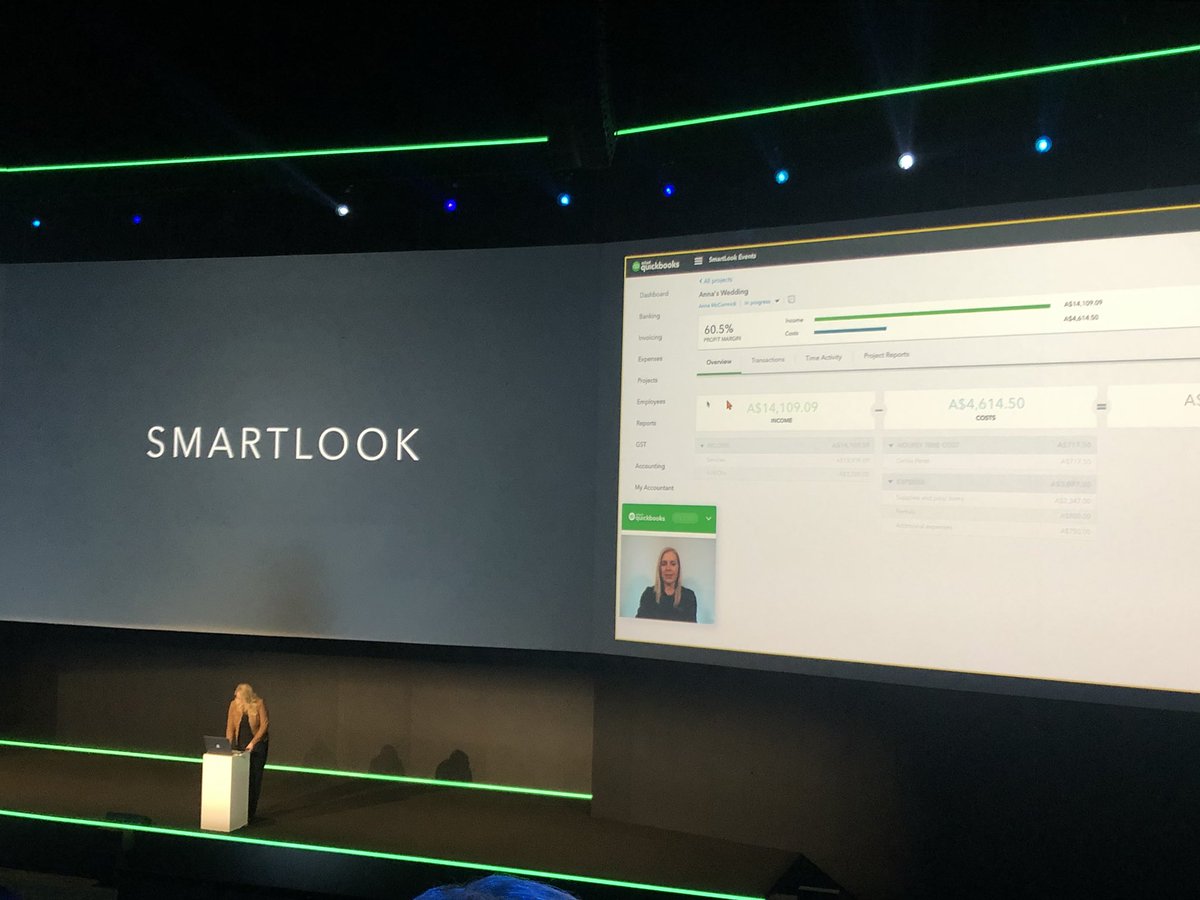Screen dimensions: 1200x900
Task: Open Accounting in the sidebar
Action: pyautogui.click(x=650, y=466)
